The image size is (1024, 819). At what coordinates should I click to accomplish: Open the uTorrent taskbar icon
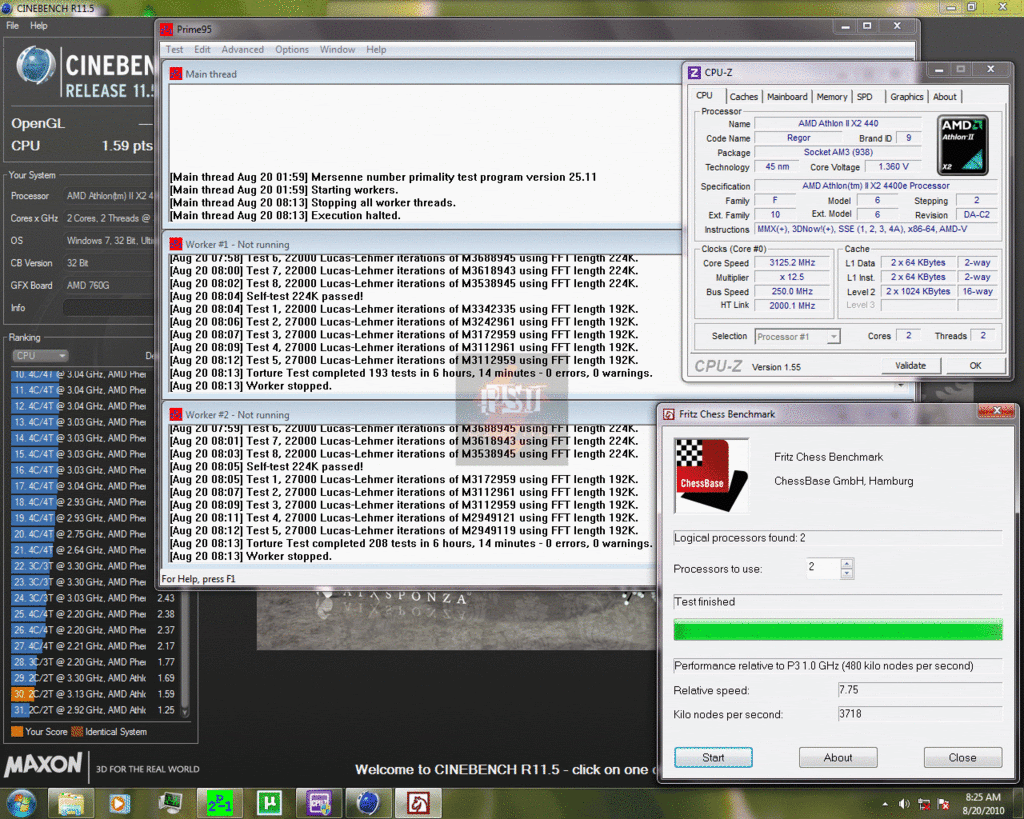pyautogui.click(x=269, y=803)
